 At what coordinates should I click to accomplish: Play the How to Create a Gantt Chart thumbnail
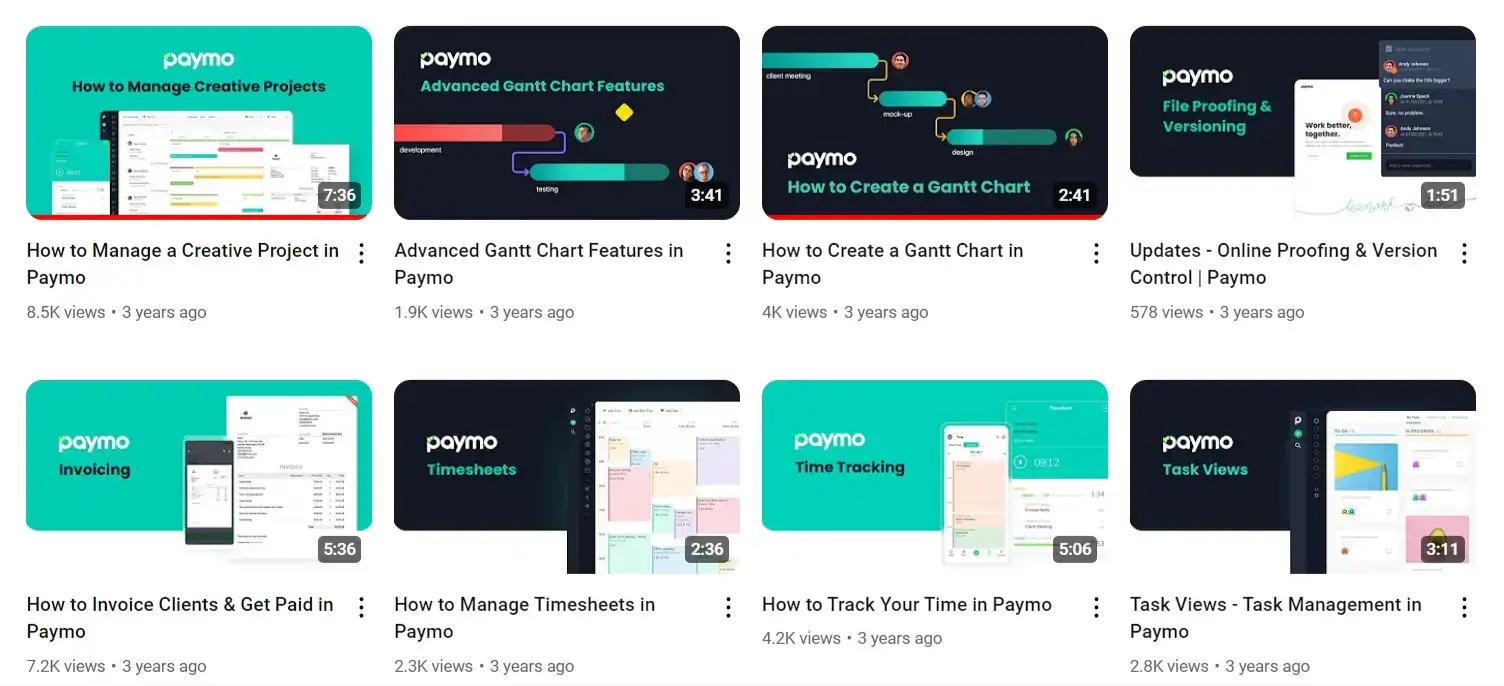click(x=935, y=122)
